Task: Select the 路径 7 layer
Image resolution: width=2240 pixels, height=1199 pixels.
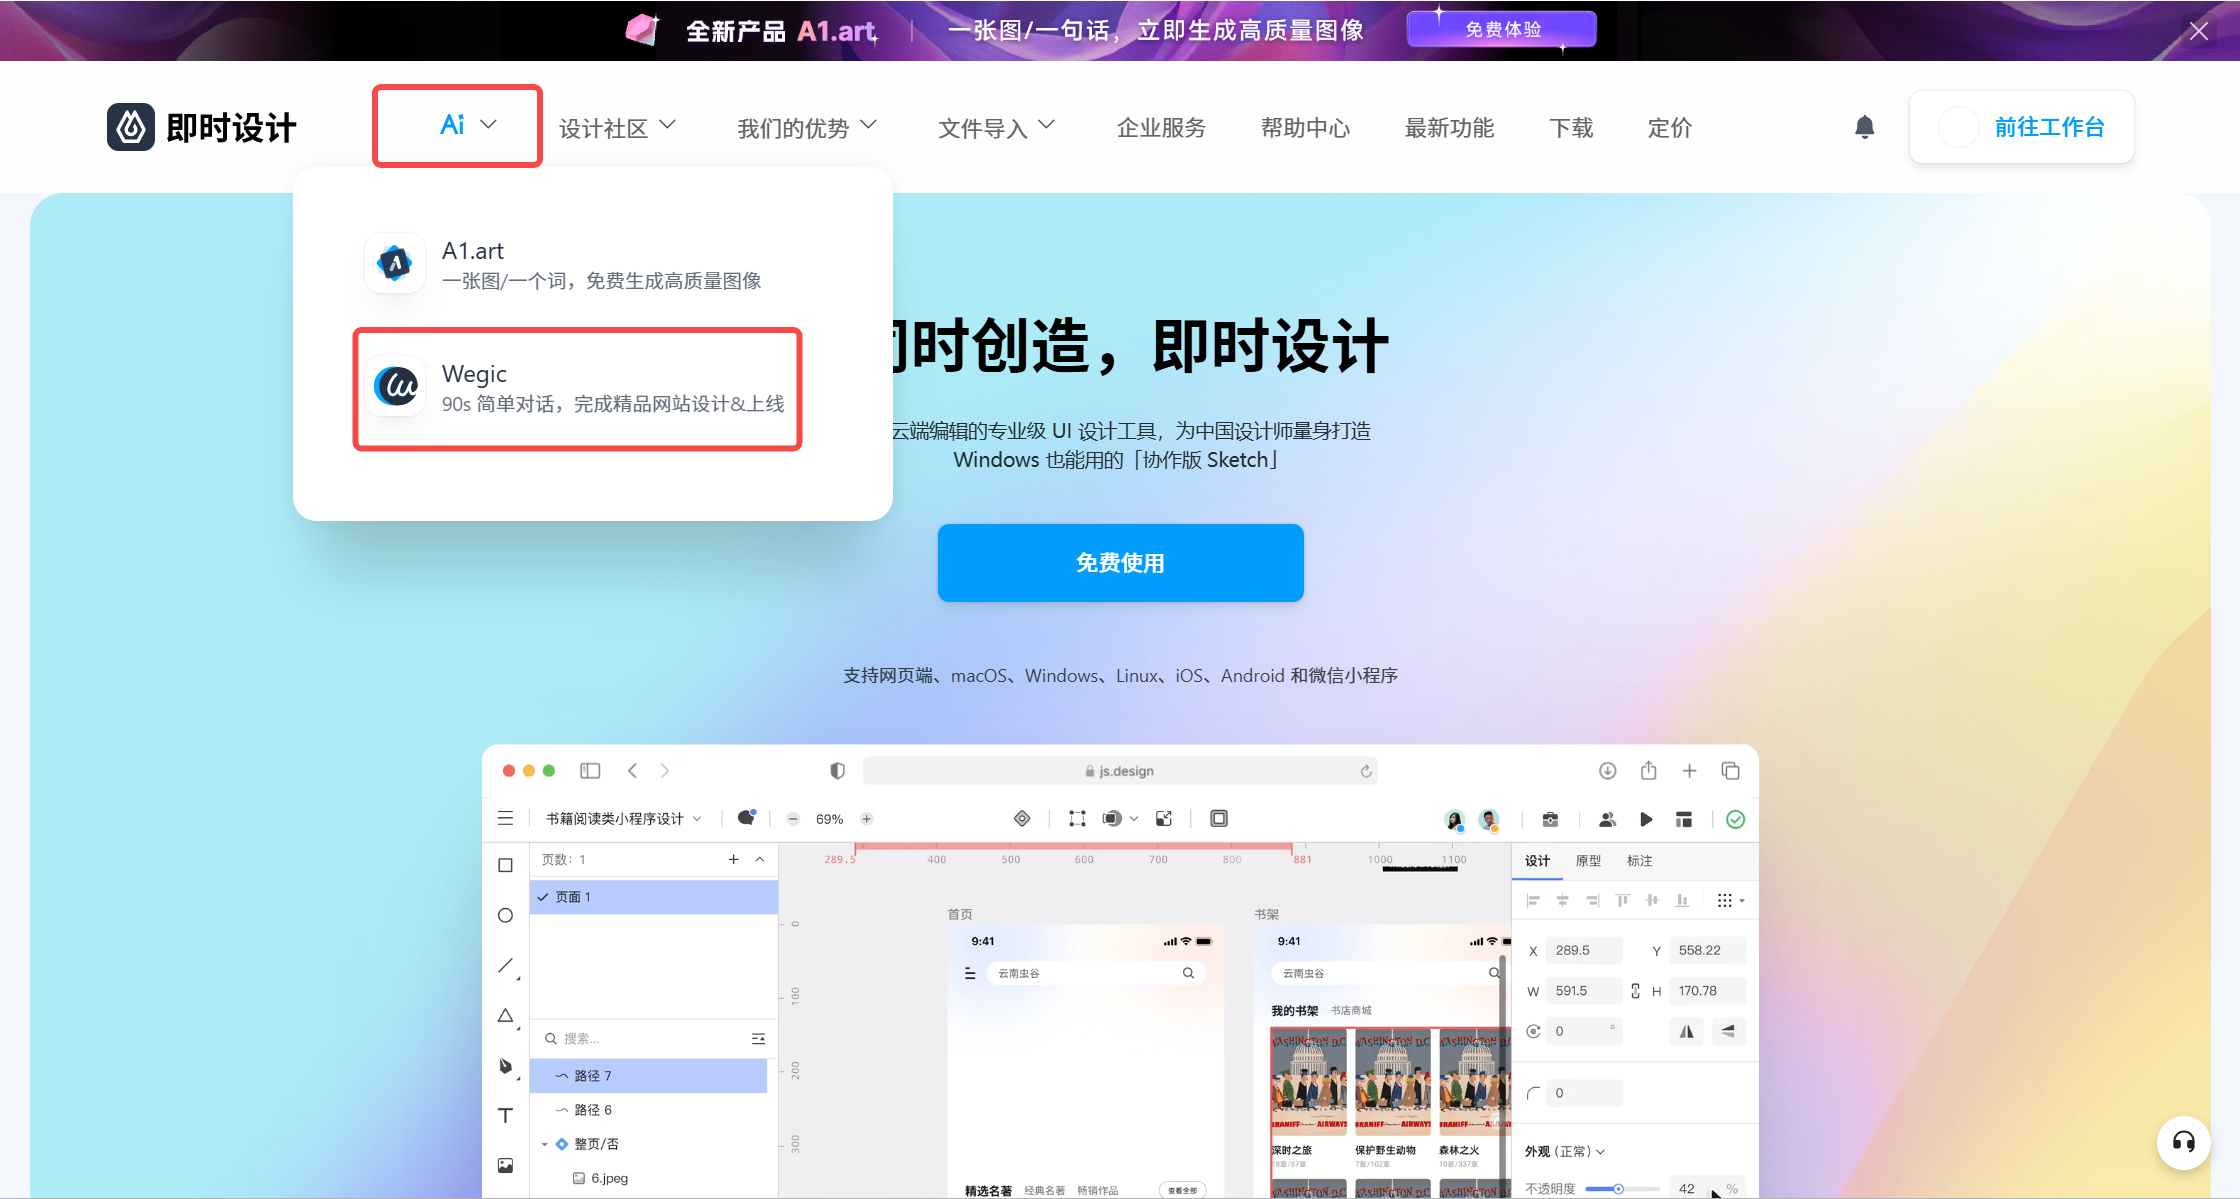Action: pyautogui.click(x=650, y=1076)
